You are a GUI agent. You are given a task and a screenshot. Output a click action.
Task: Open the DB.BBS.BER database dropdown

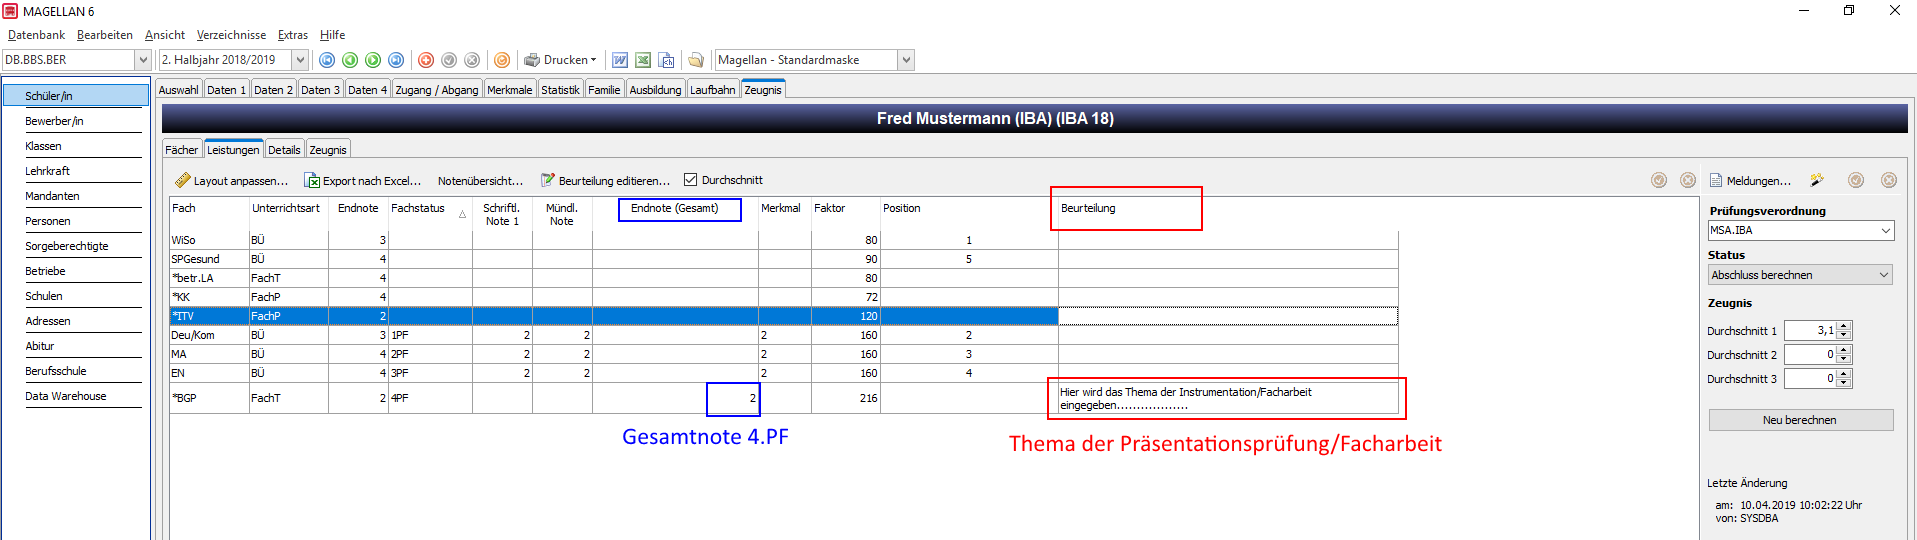point(143,60)
